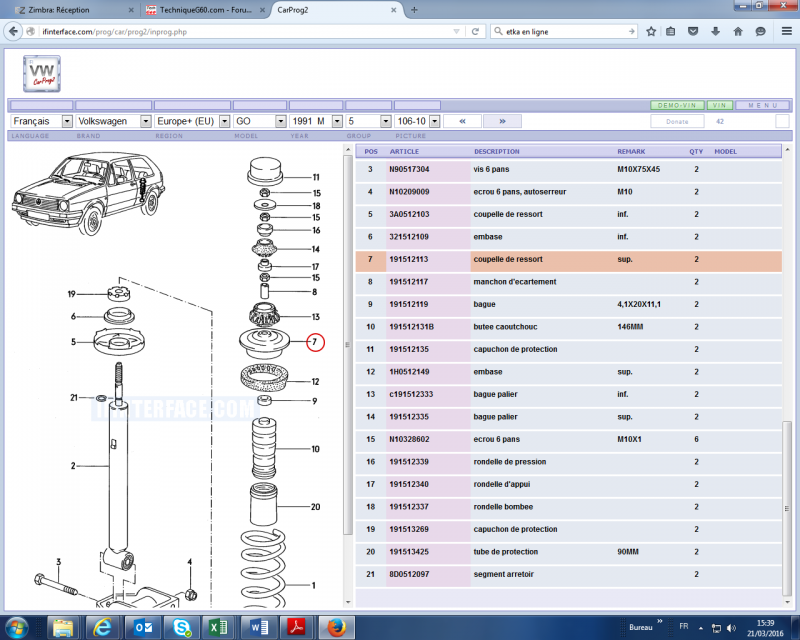800x640 pixels.
Task: Open the Europe+ (EU) region dropdown
Action: point(192,121)
